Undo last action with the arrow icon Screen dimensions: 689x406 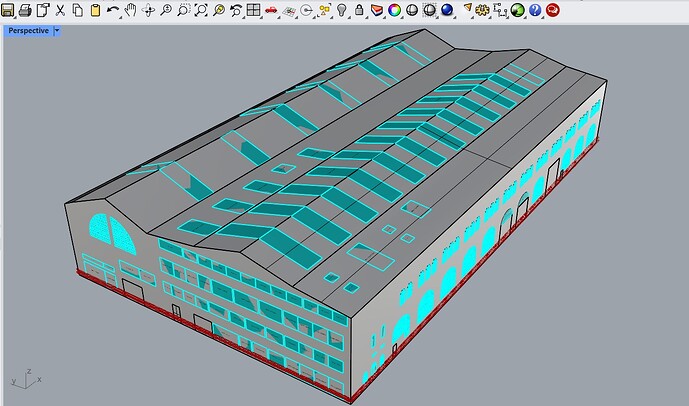point(113,10)
